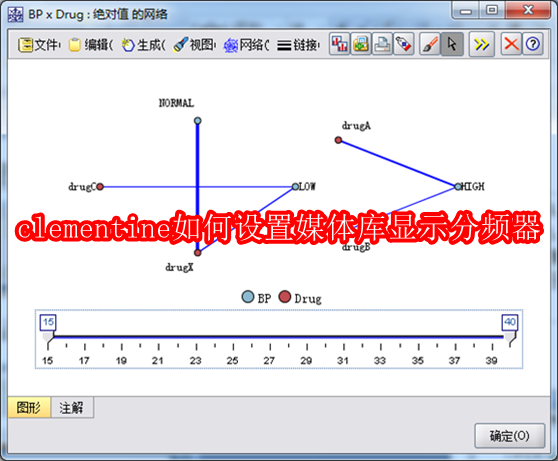Click the window title bar app icon

point(15,14)
